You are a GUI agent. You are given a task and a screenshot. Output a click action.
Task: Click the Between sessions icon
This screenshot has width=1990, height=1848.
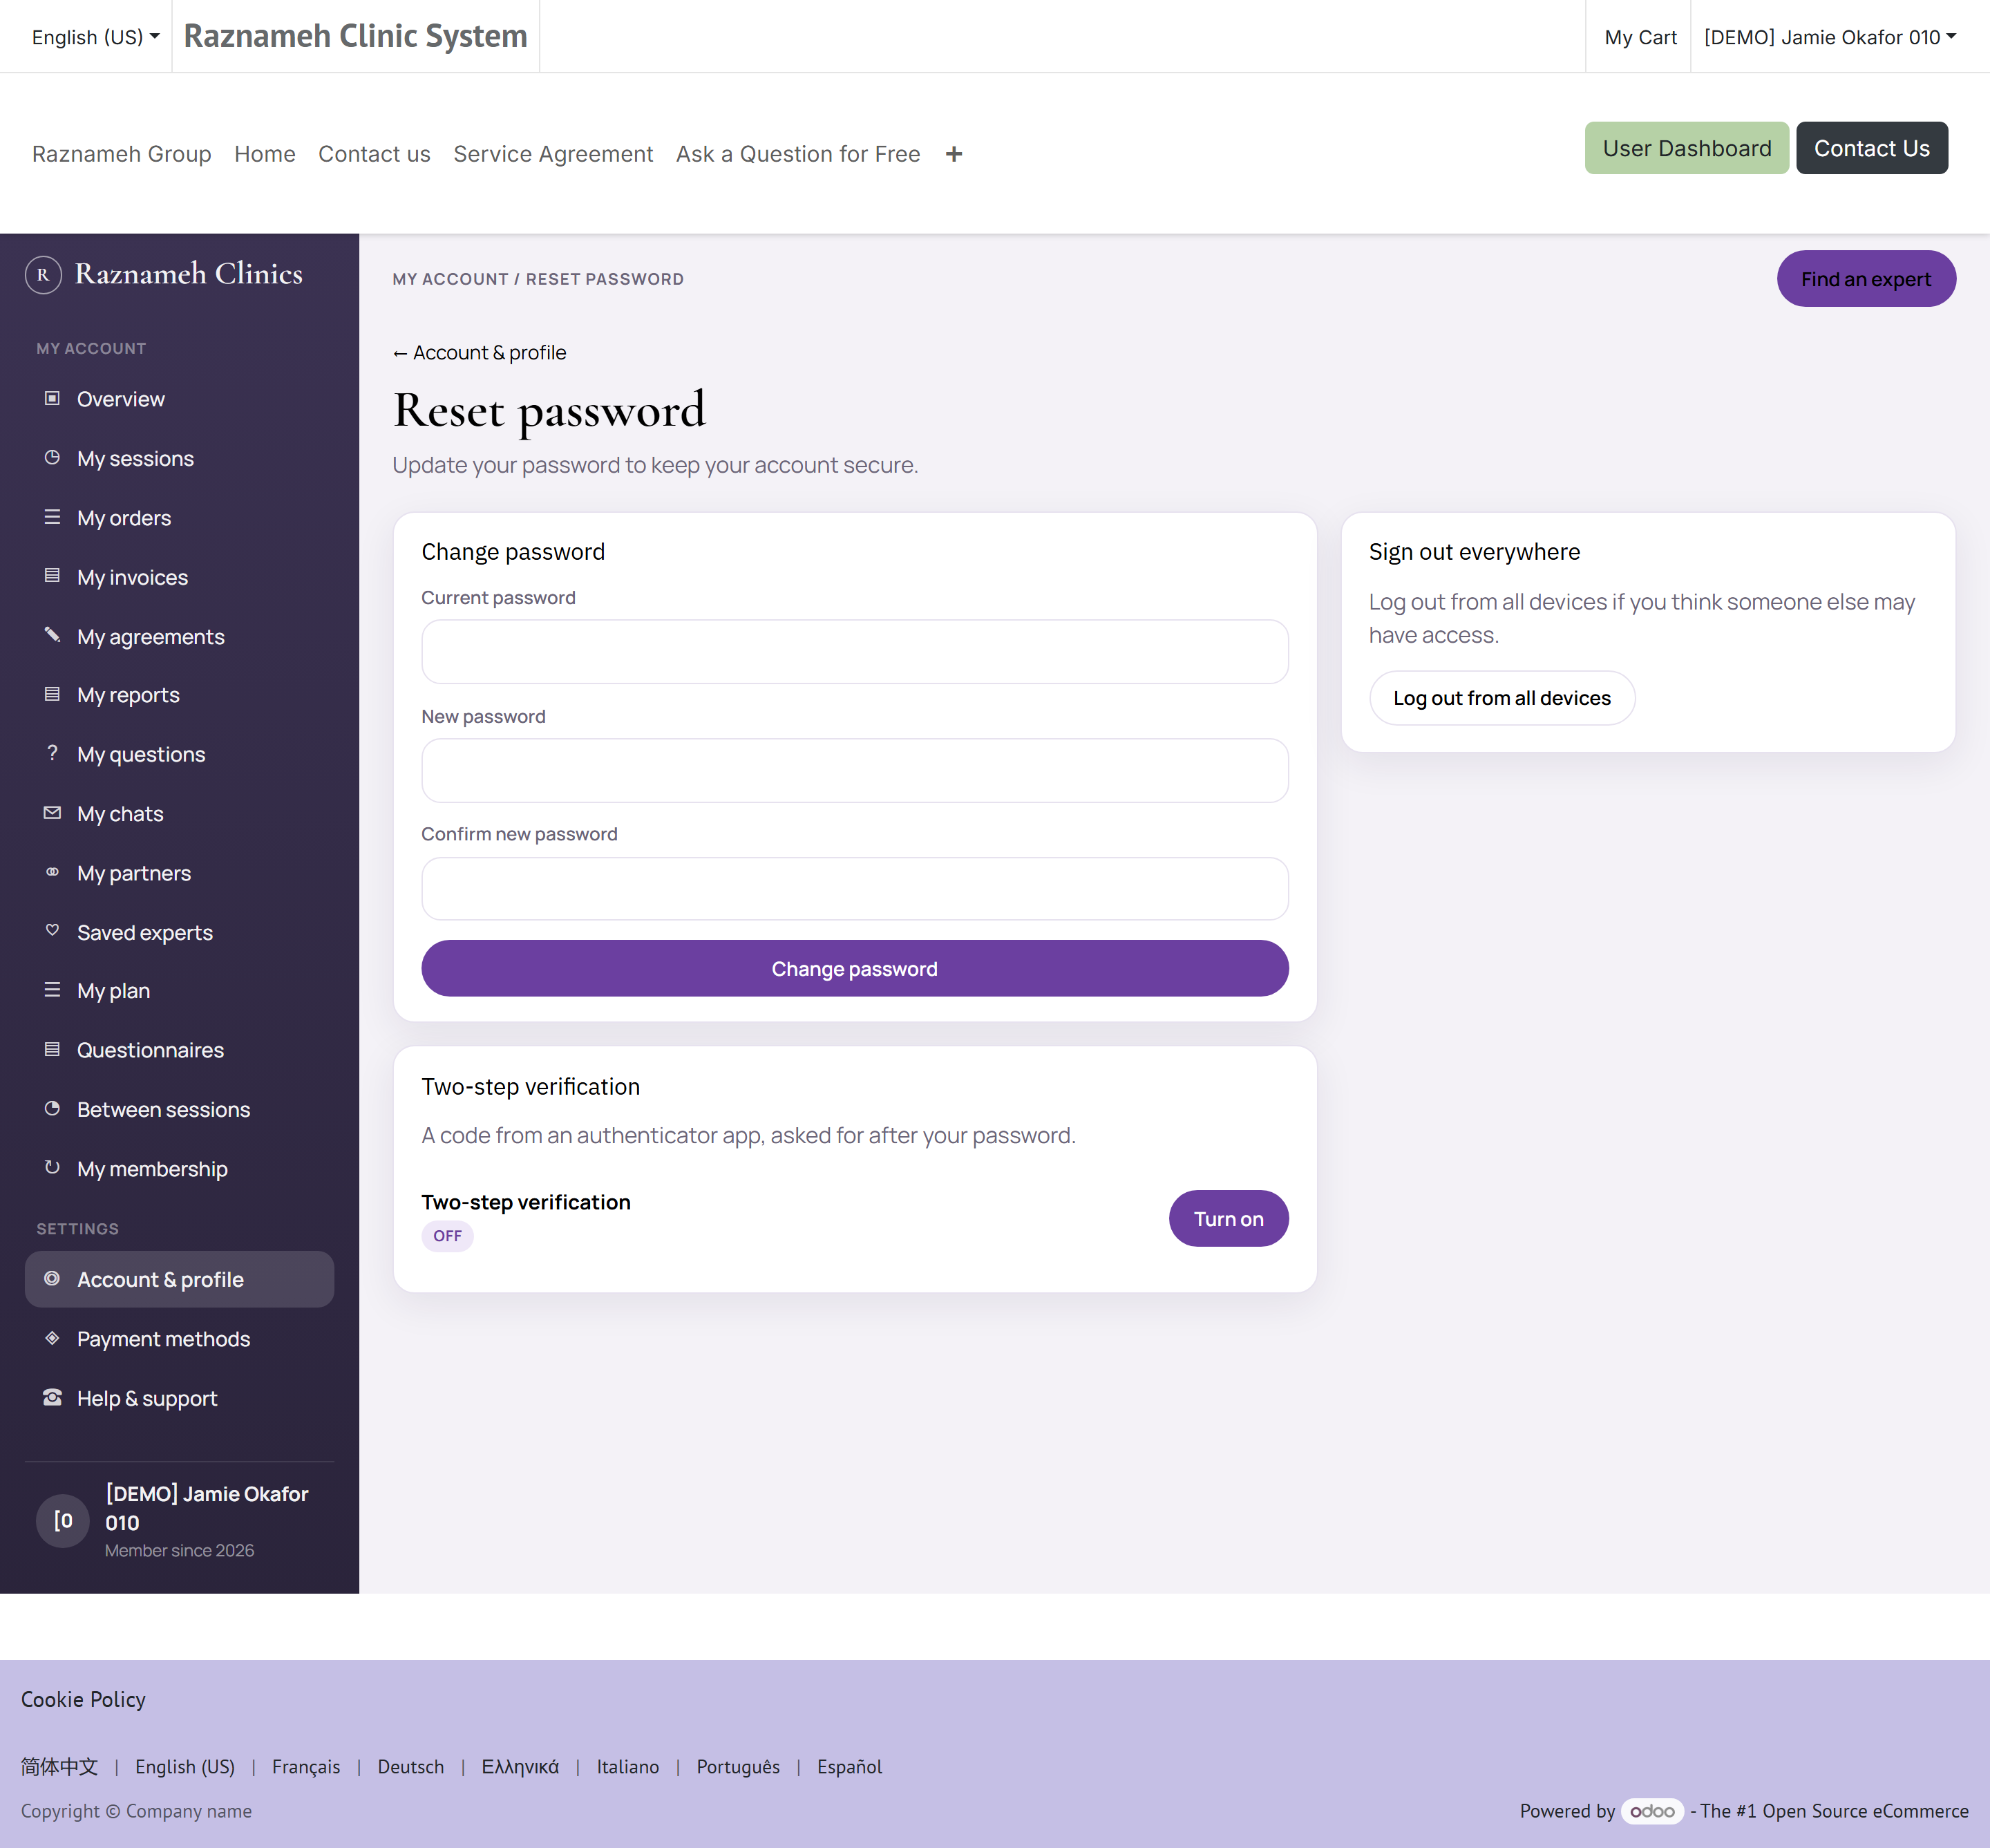click(52, 1108)
